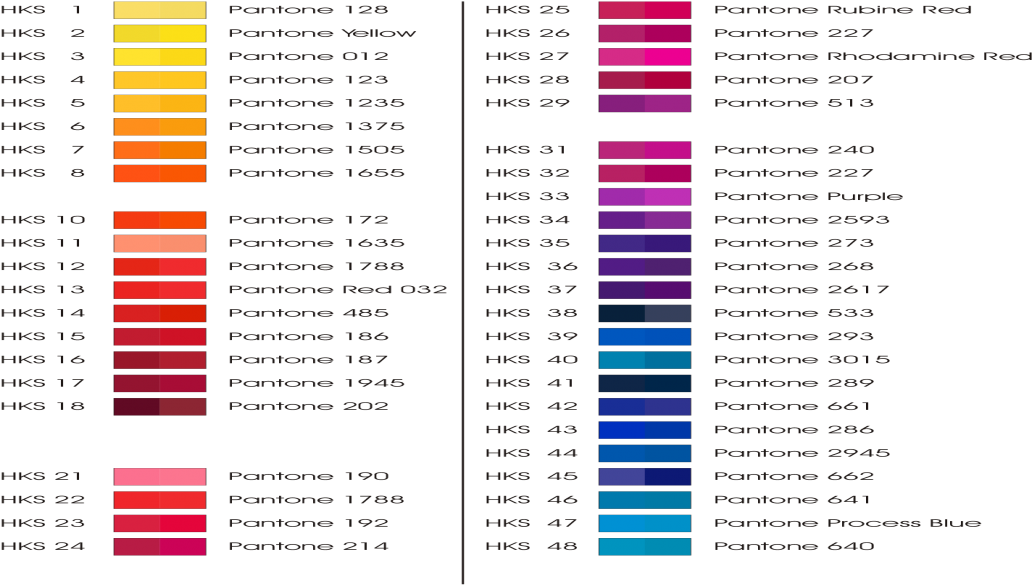This screenshot has height=585, width=1032.
Task: Click the yellow swatch next to HKS 1
Action: point(160,10)
